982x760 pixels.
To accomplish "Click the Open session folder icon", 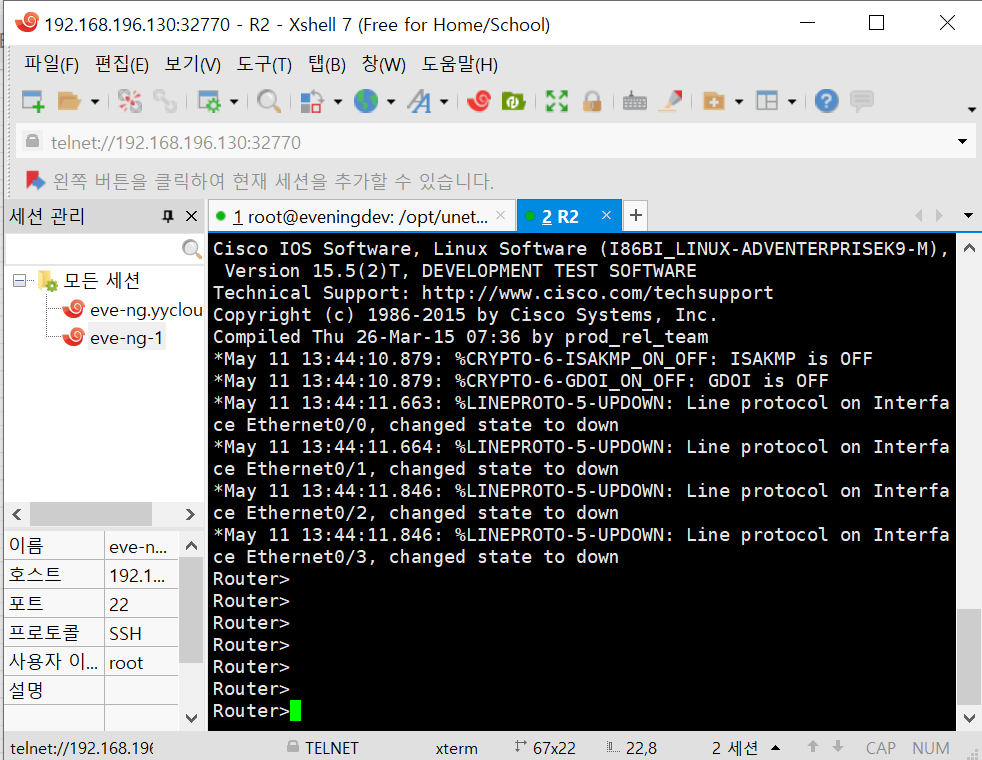I will 69,101.
